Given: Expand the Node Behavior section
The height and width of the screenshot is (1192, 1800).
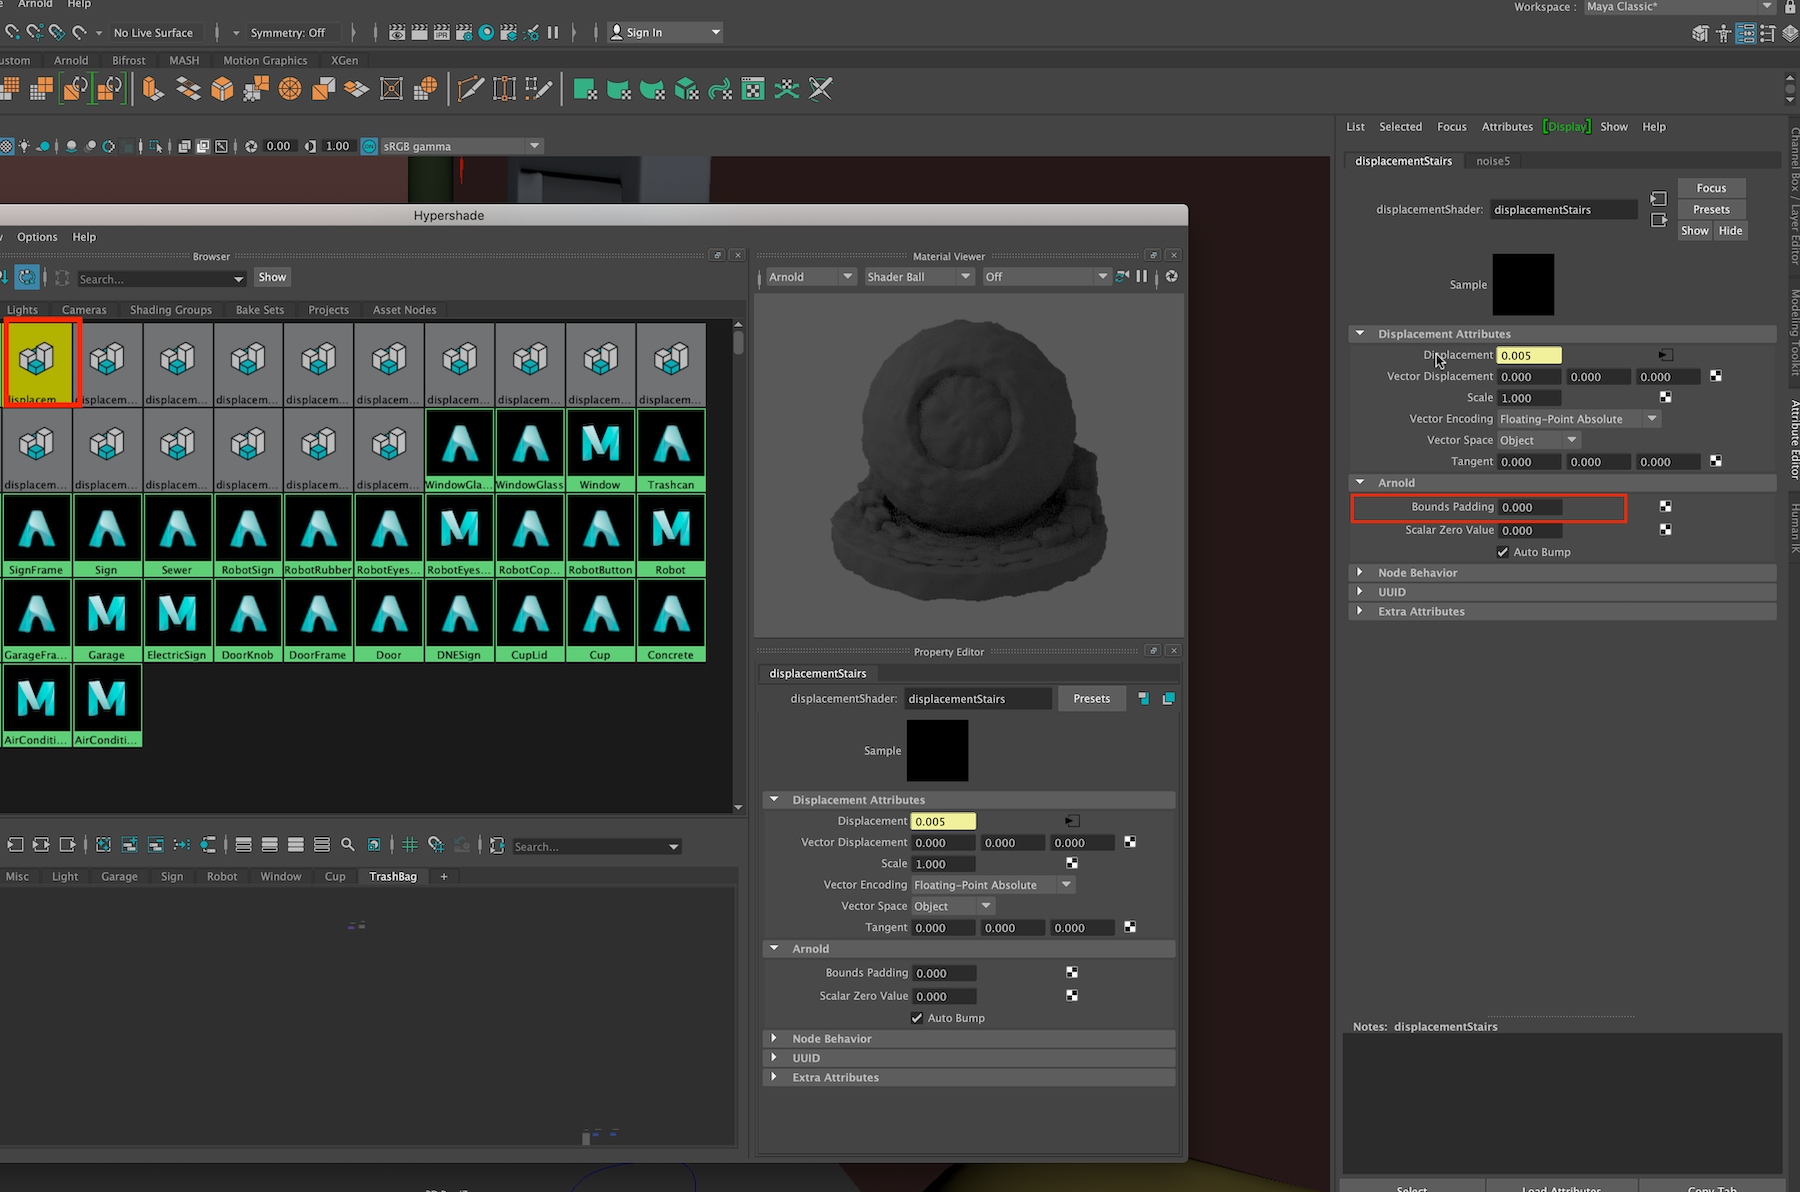Looking at the screenshot, I should coord(1417,573).
